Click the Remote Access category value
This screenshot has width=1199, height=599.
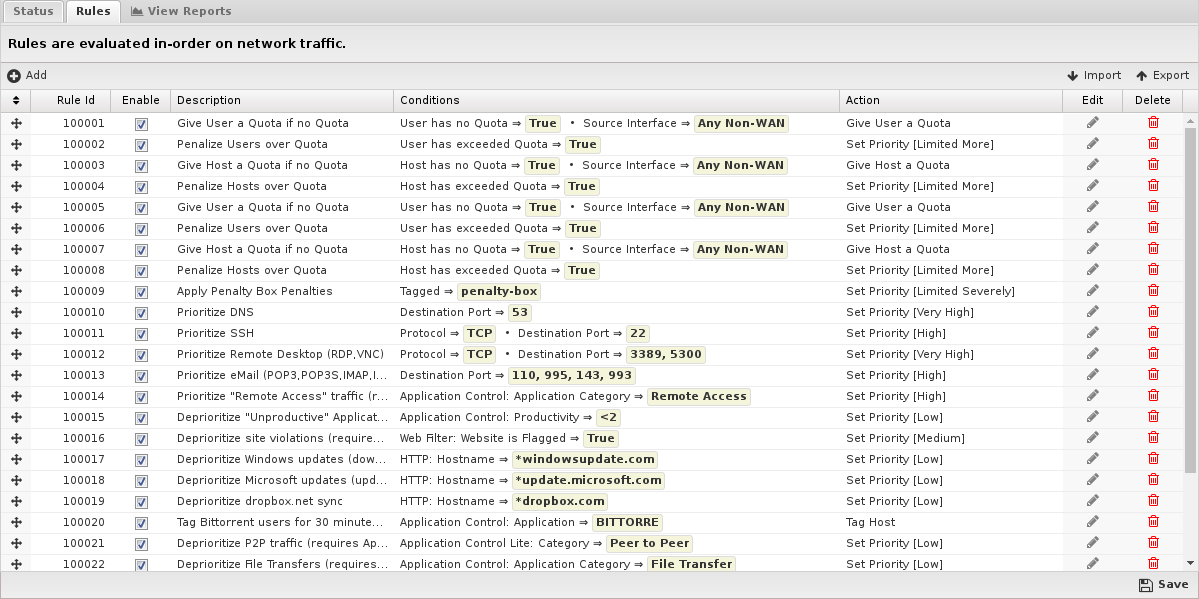698,396
